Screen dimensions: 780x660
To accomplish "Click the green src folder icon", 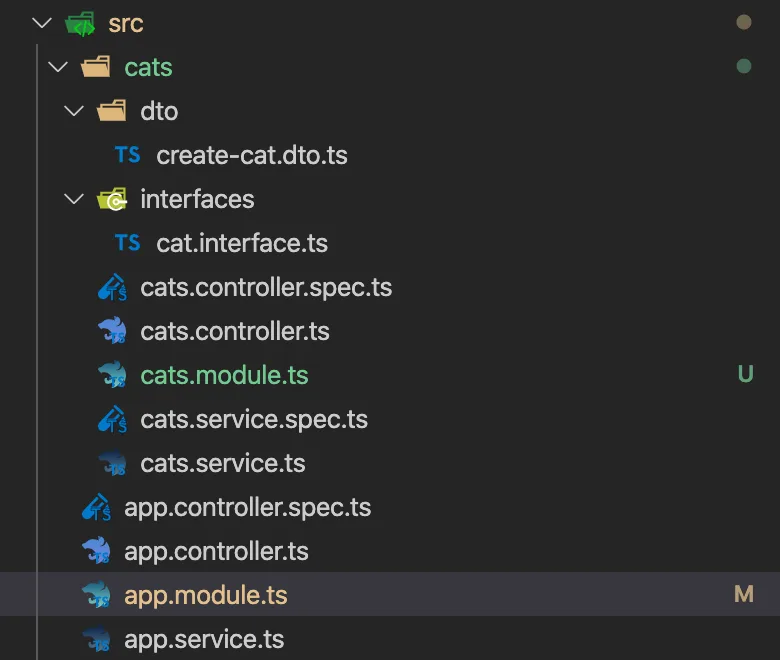I will point(80,24).
